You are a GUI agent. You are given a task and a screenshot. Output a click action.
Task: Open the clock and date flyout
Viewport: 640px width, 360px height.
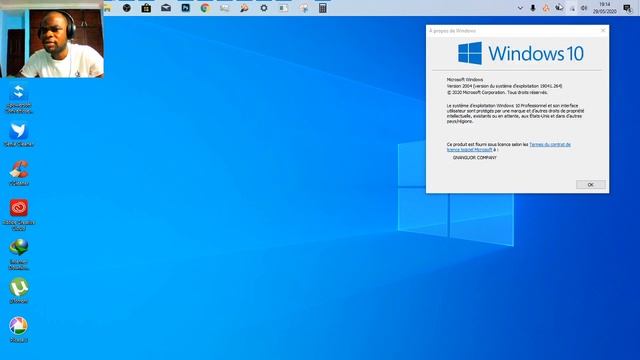click(x=604, y=8)
